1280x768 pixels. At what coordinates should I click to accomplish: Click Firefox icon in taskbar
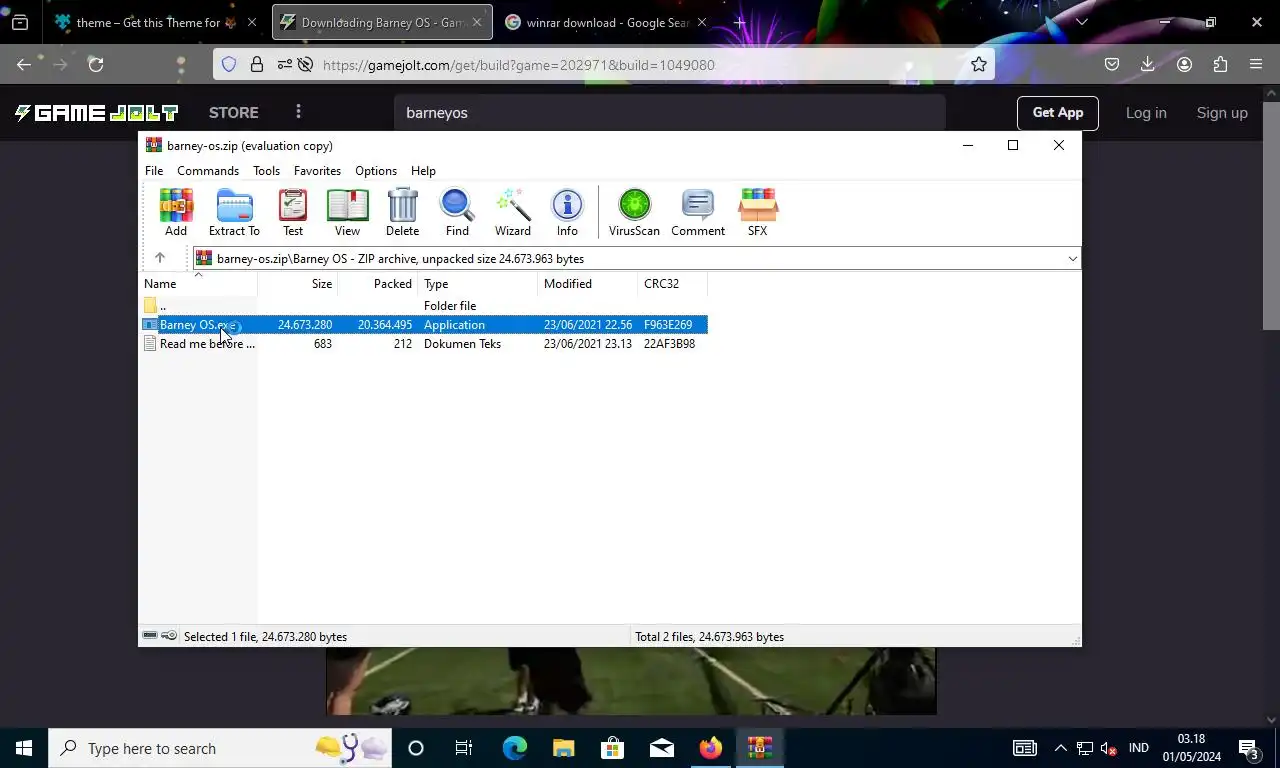(x=711, y=748)
